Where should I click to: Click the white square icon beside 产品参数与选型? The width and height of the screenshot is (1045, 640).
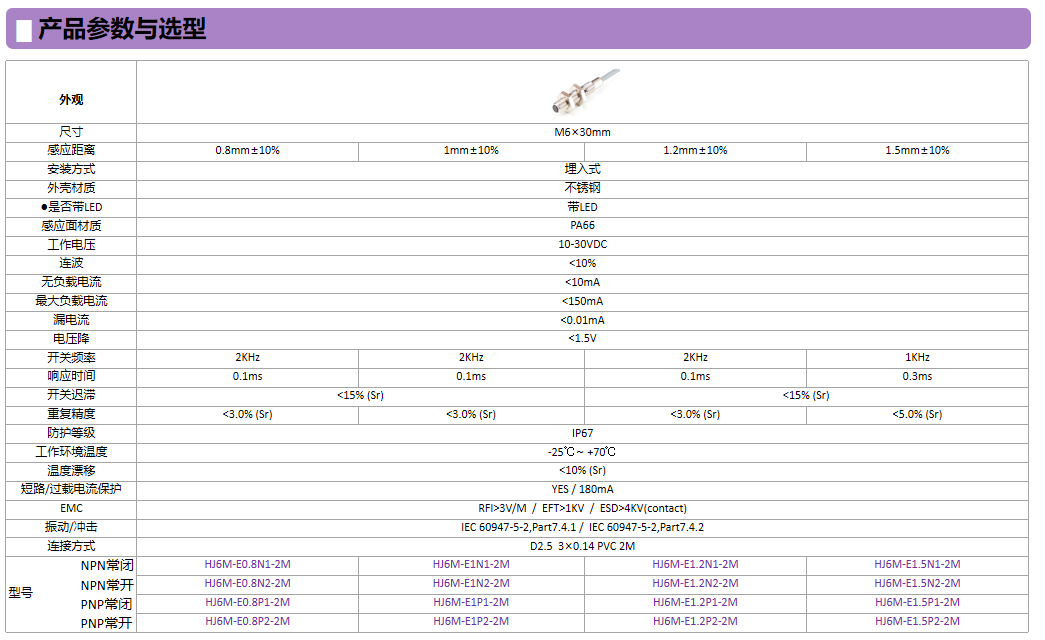pyautogui.click(x=24, y=30)
